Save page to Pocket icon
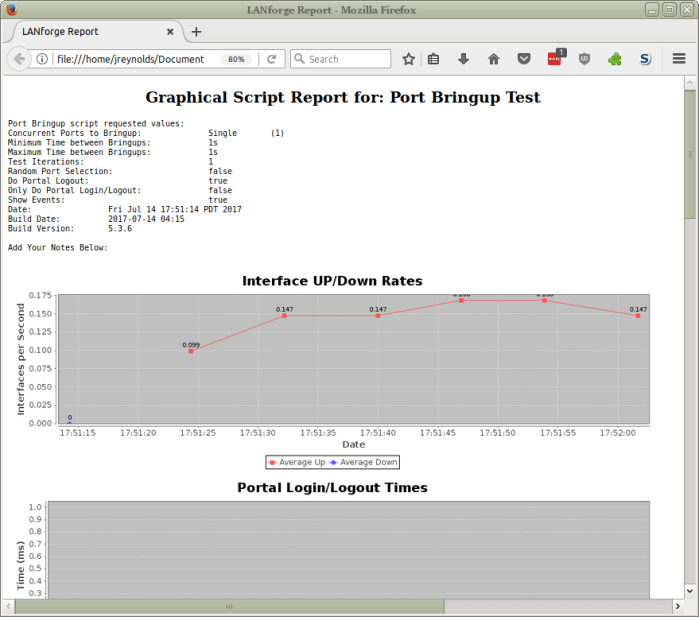699x617 pixels. 524,59
